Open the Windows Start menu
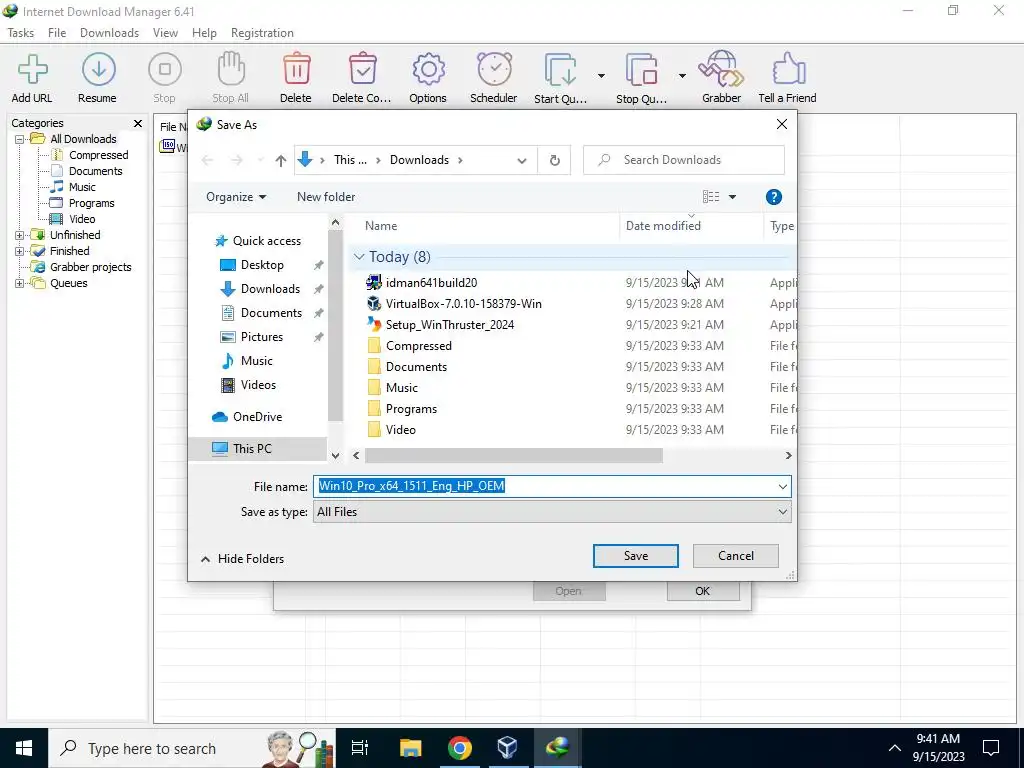The image size is (1024, 768). (24, 748)
